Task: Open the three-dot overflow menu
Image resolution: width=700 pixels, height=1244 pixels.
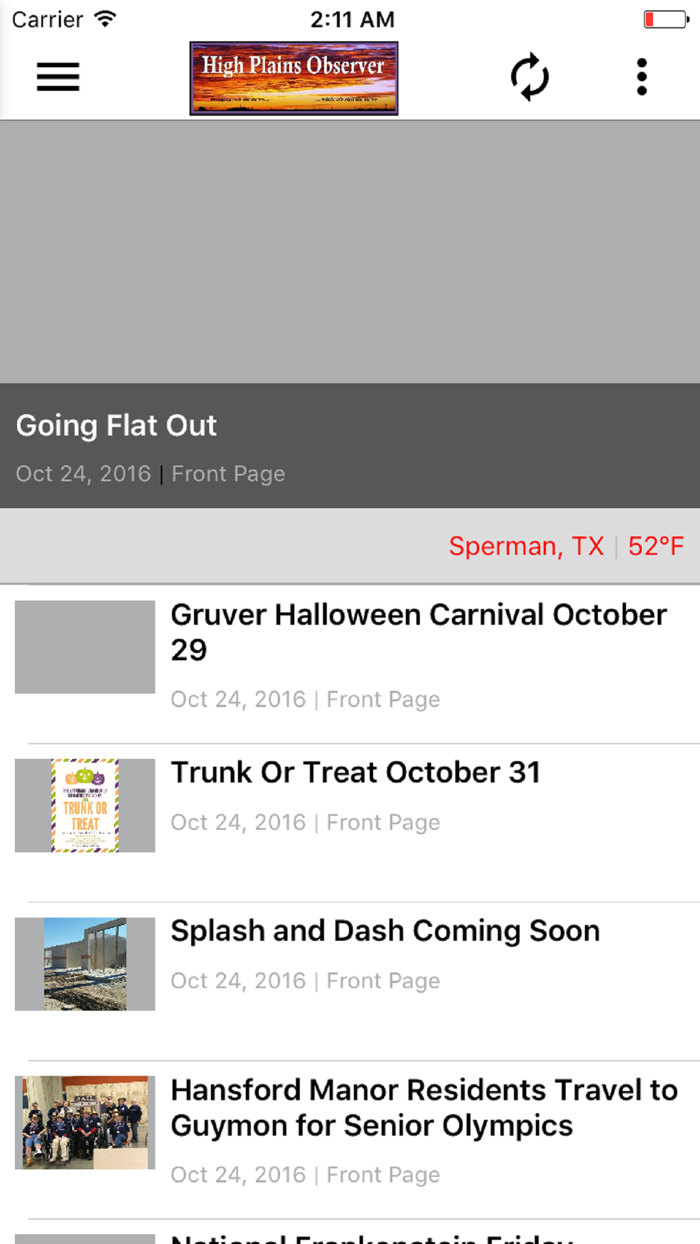Action: click(641, 77)
